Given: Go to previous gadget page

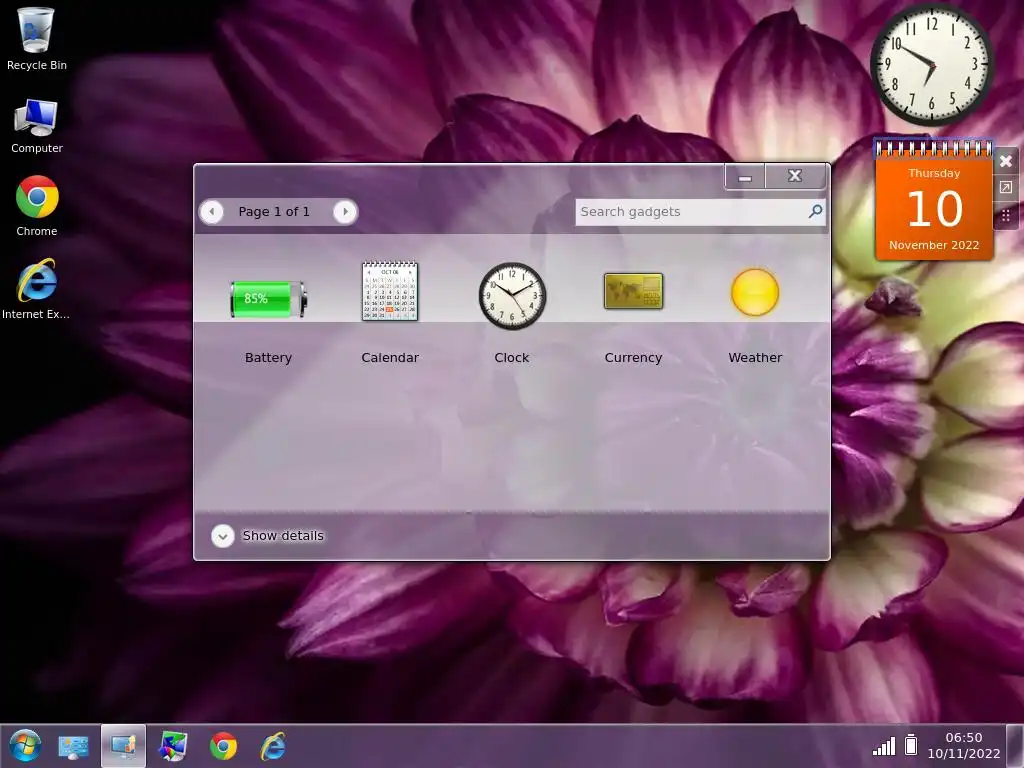Looking at the screenshot, I should coord(212,212).
